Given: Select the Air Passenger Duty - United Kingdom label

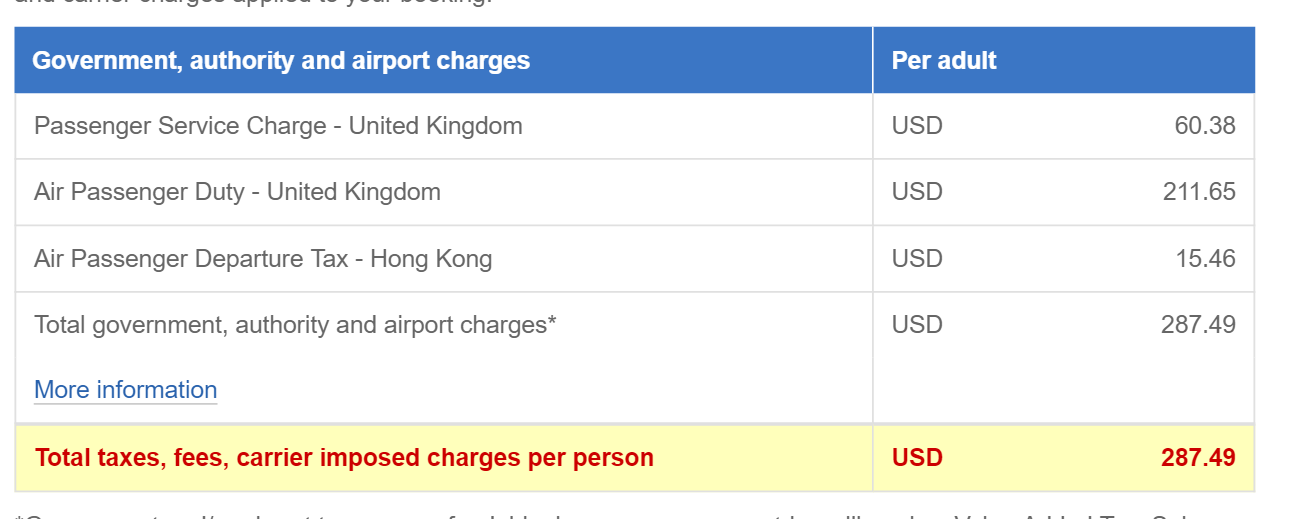Looking at the screenshot, I should pyautogui.click(x=237, y=192).
